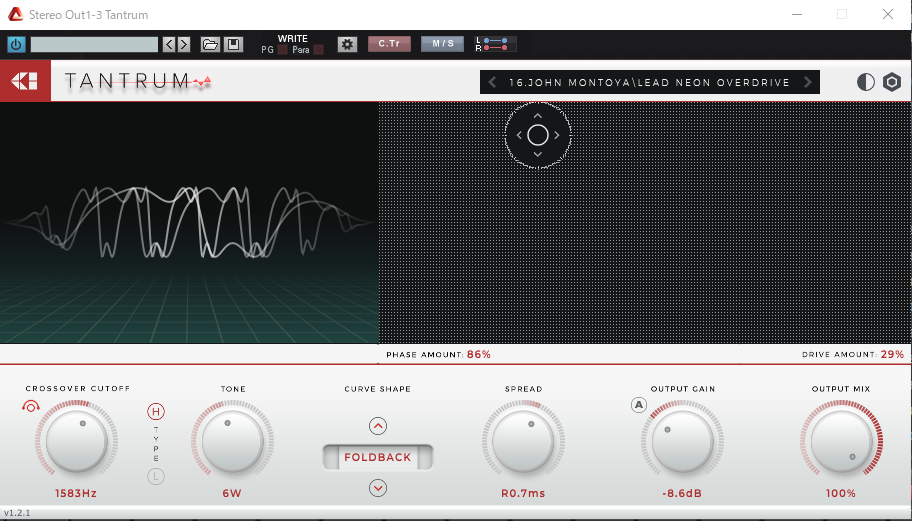The width and height of the screenshot is (912, 521).
Task: Close the Tantrum plugin window
Action: point(888,14)
